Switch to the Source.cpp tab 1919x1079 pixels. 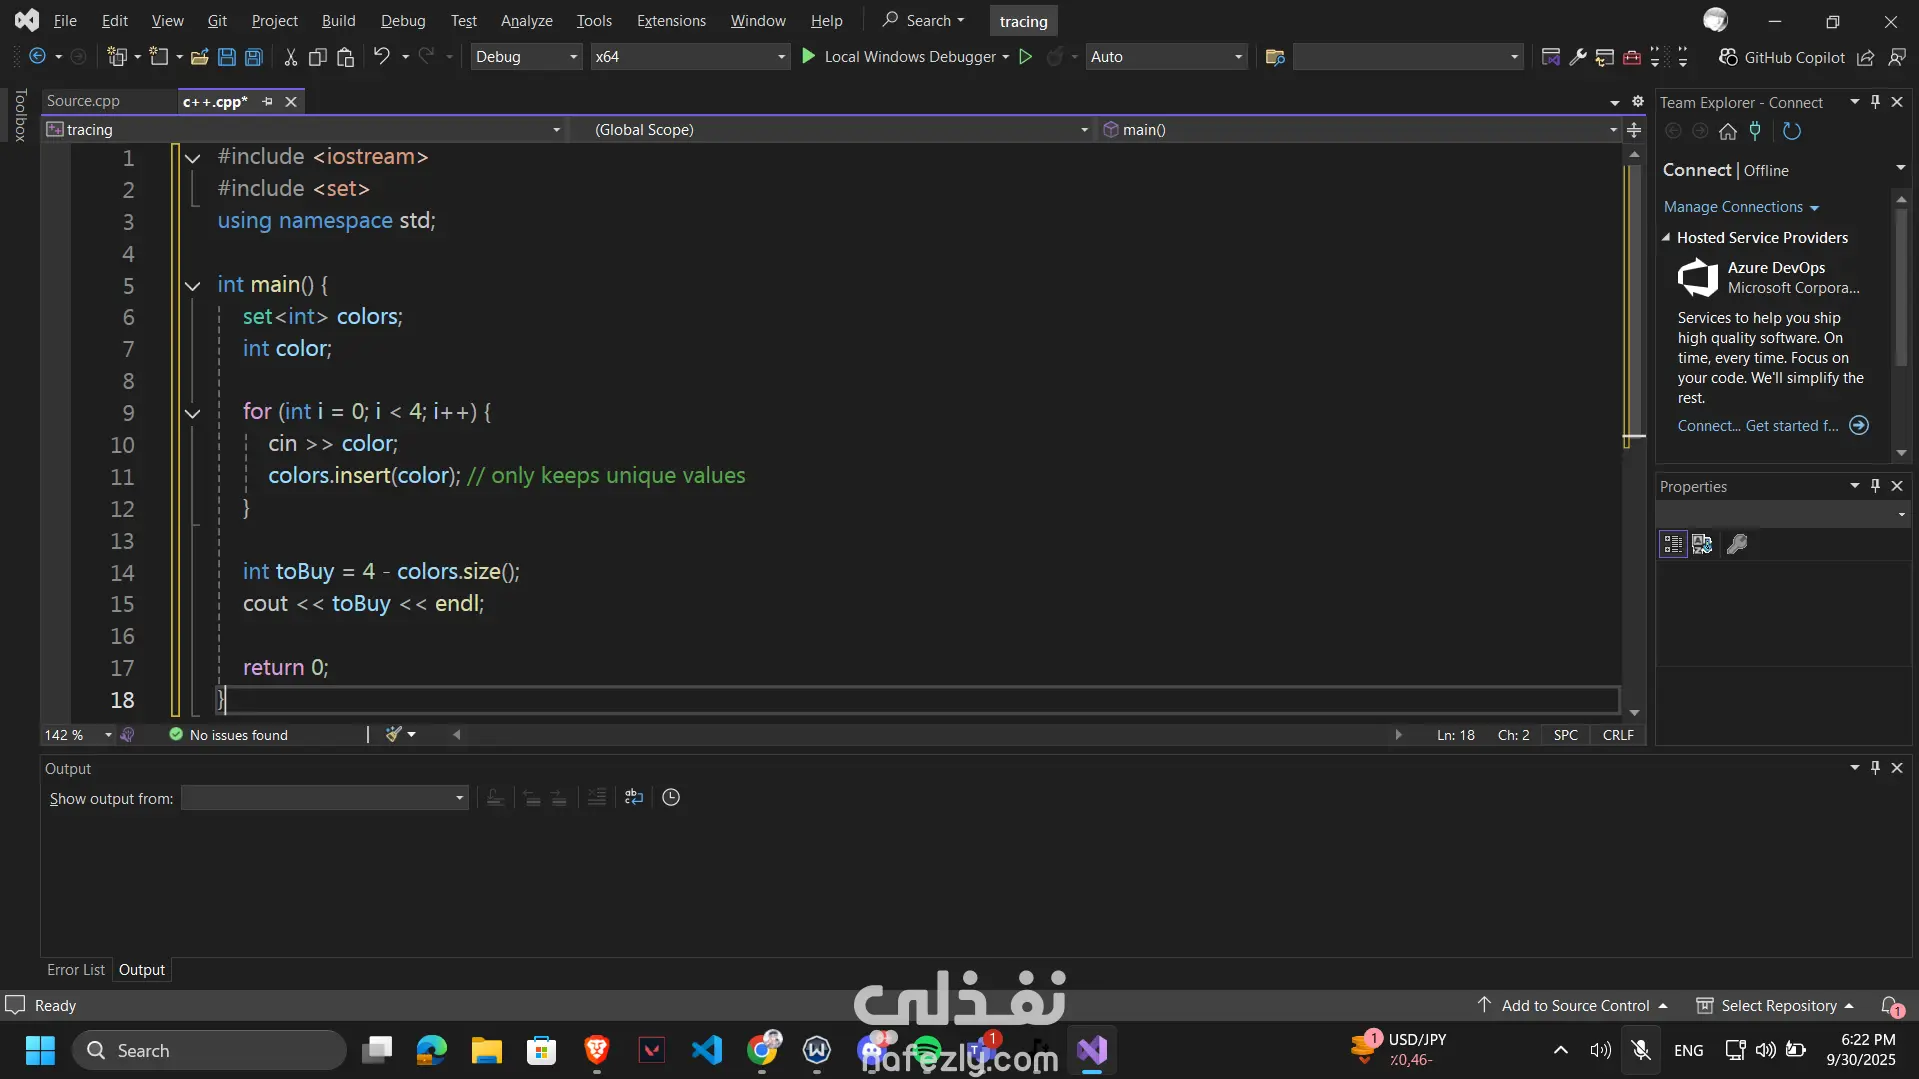point(83,101)
